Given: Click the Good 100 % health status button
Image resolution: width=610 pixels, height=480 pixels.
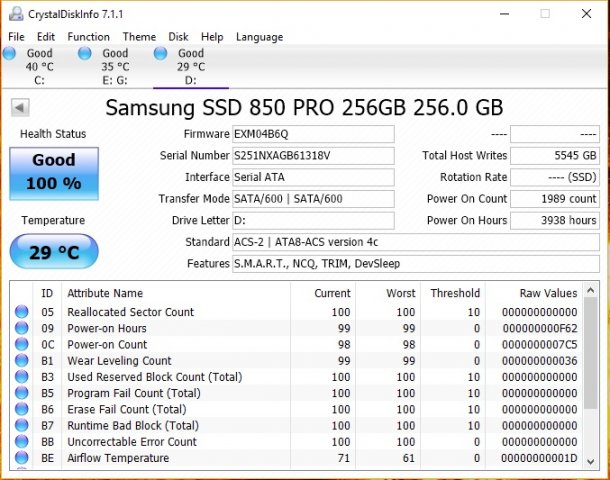Looking at the screenshot, I should point(54,171).
